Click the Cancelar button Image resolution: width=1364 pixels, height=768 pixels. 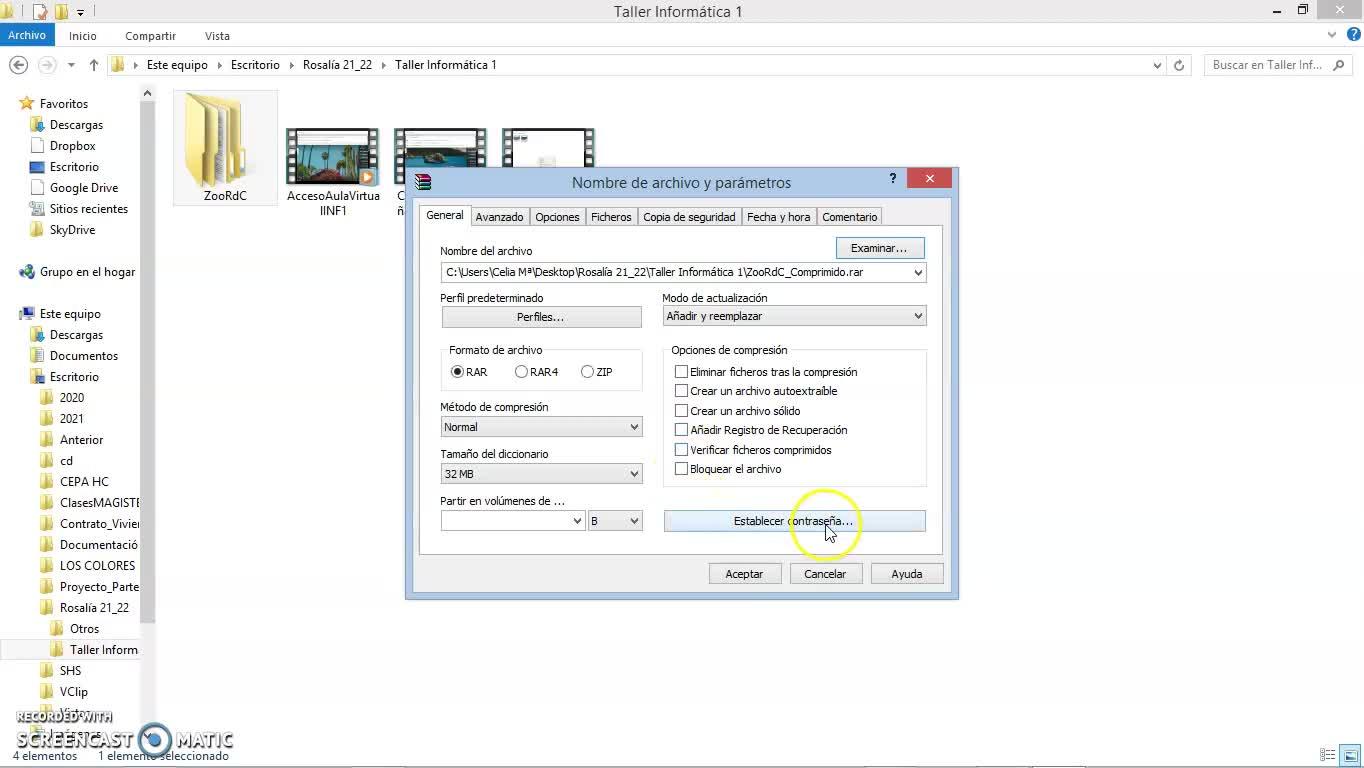point(825,574)
